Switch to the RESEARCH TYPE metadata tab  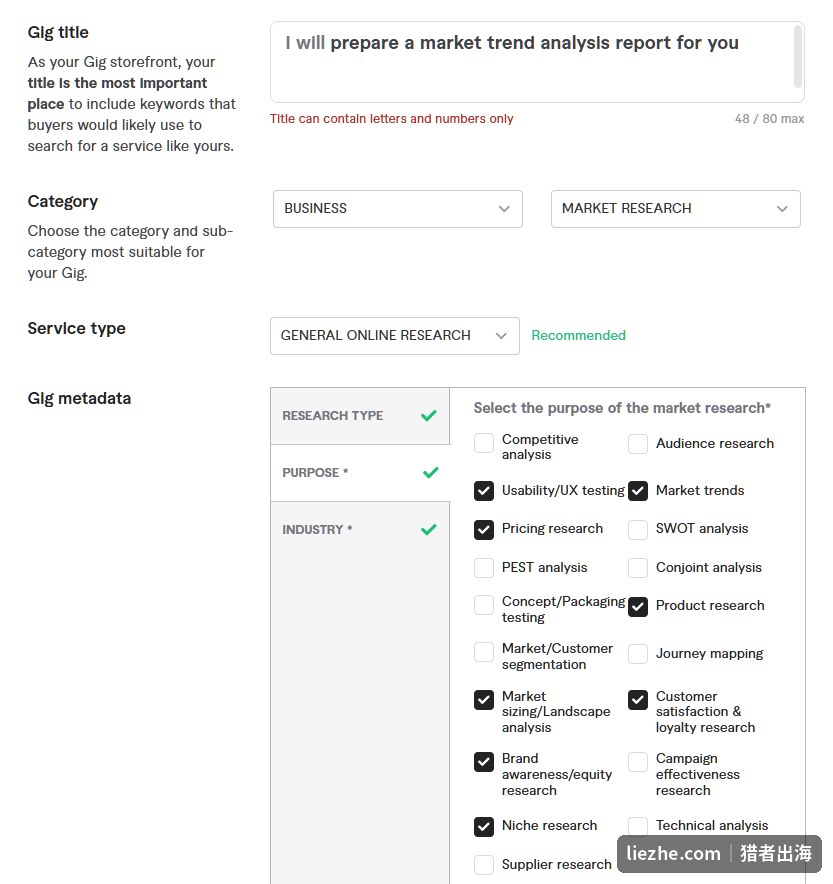pos(360,416)
